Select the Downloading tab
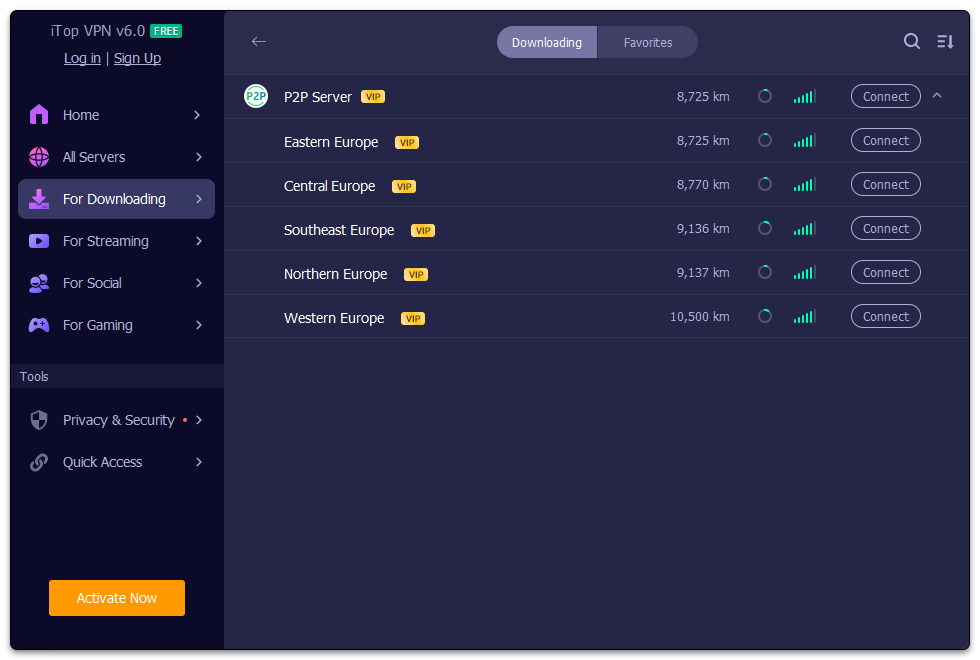Viewport: 980px width, 660px height. coord(546,42)
